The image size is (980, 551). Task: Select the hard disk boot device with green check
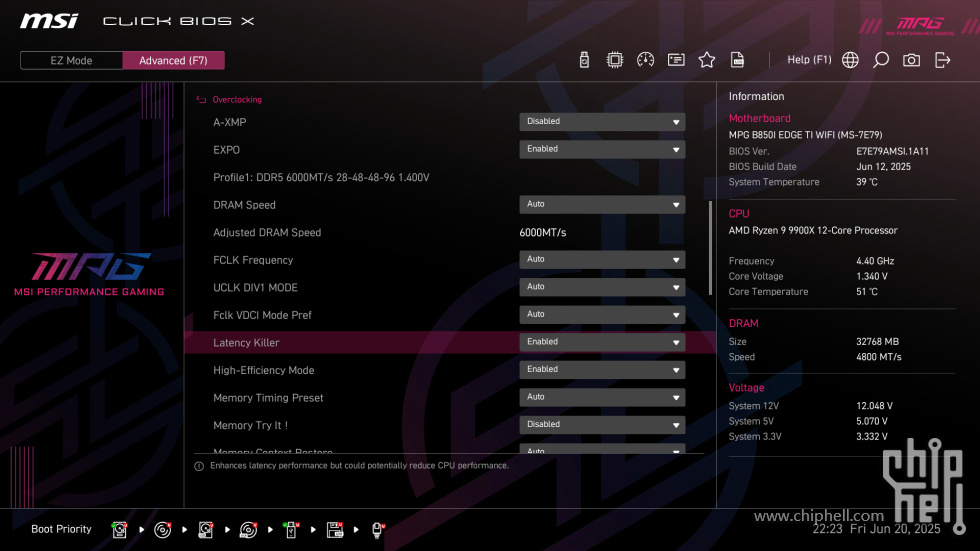coord(119,530)
